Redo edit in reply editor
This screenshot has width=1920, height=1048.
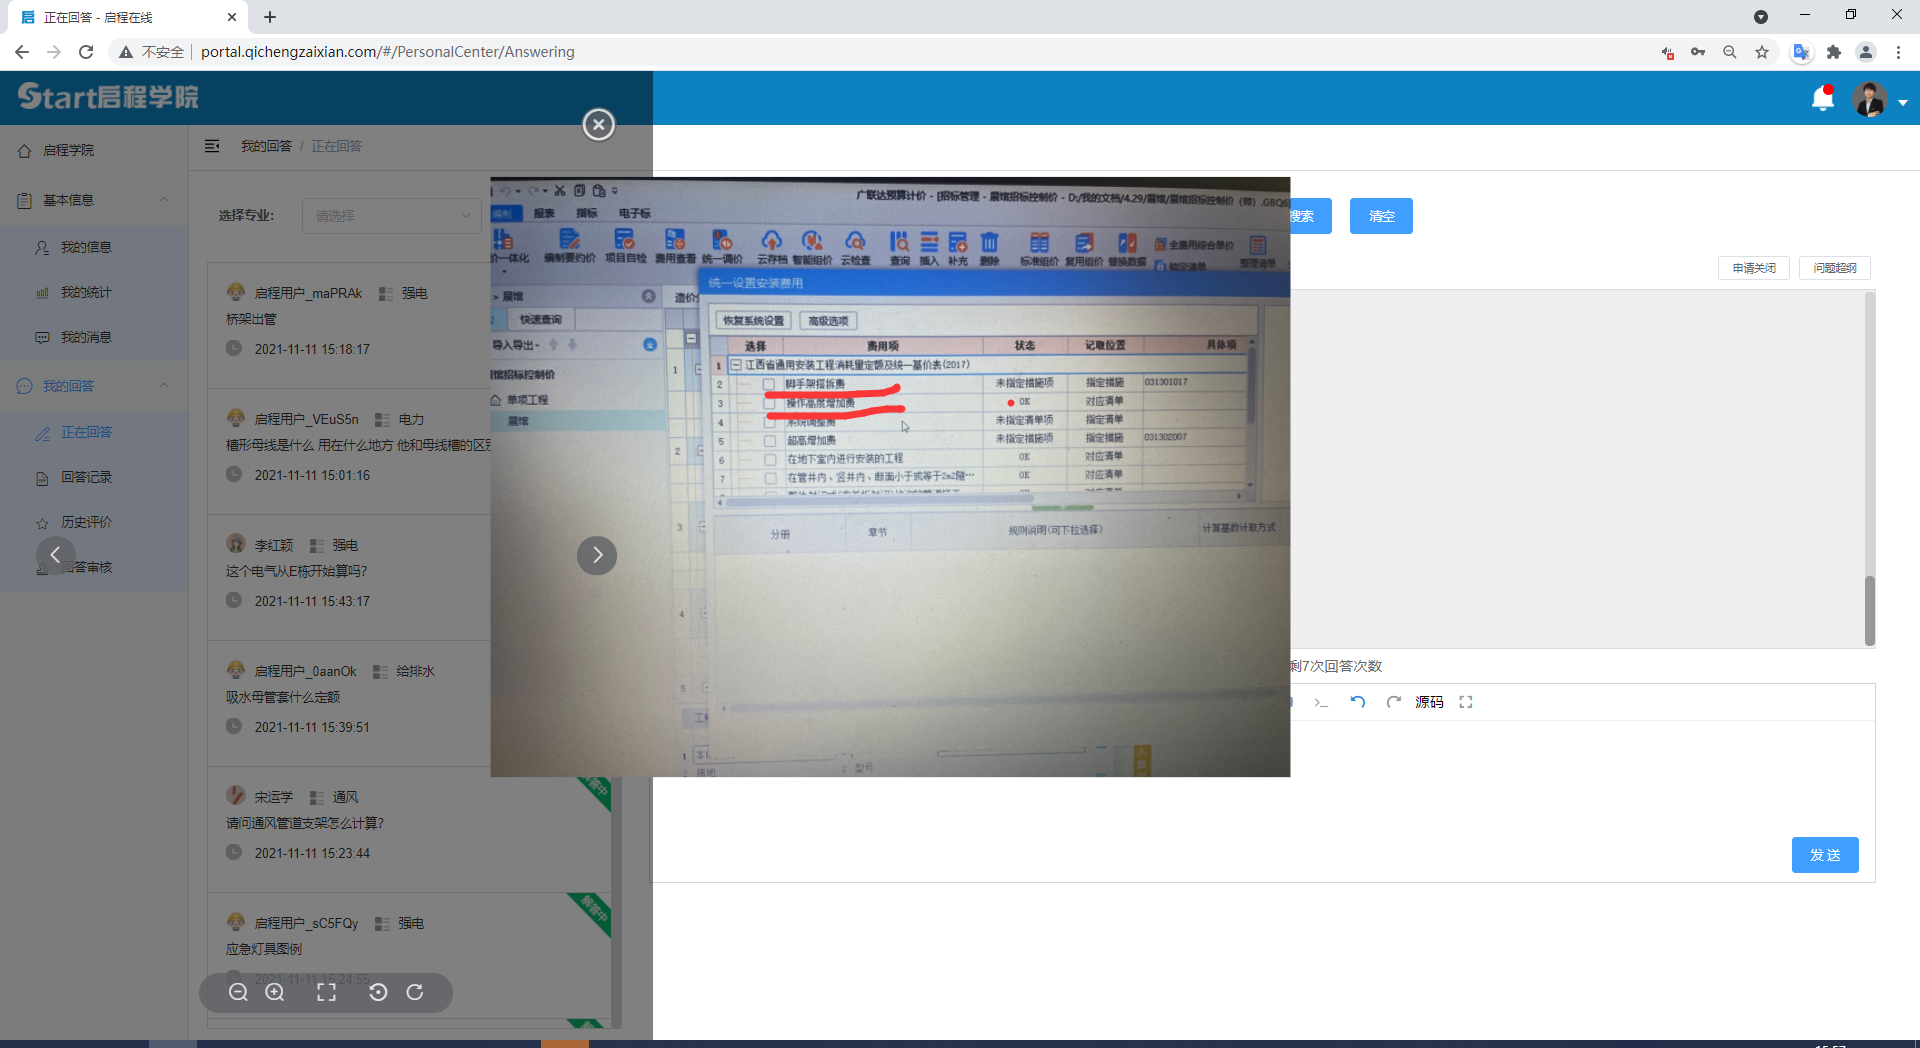click(x=1393, y=702)
